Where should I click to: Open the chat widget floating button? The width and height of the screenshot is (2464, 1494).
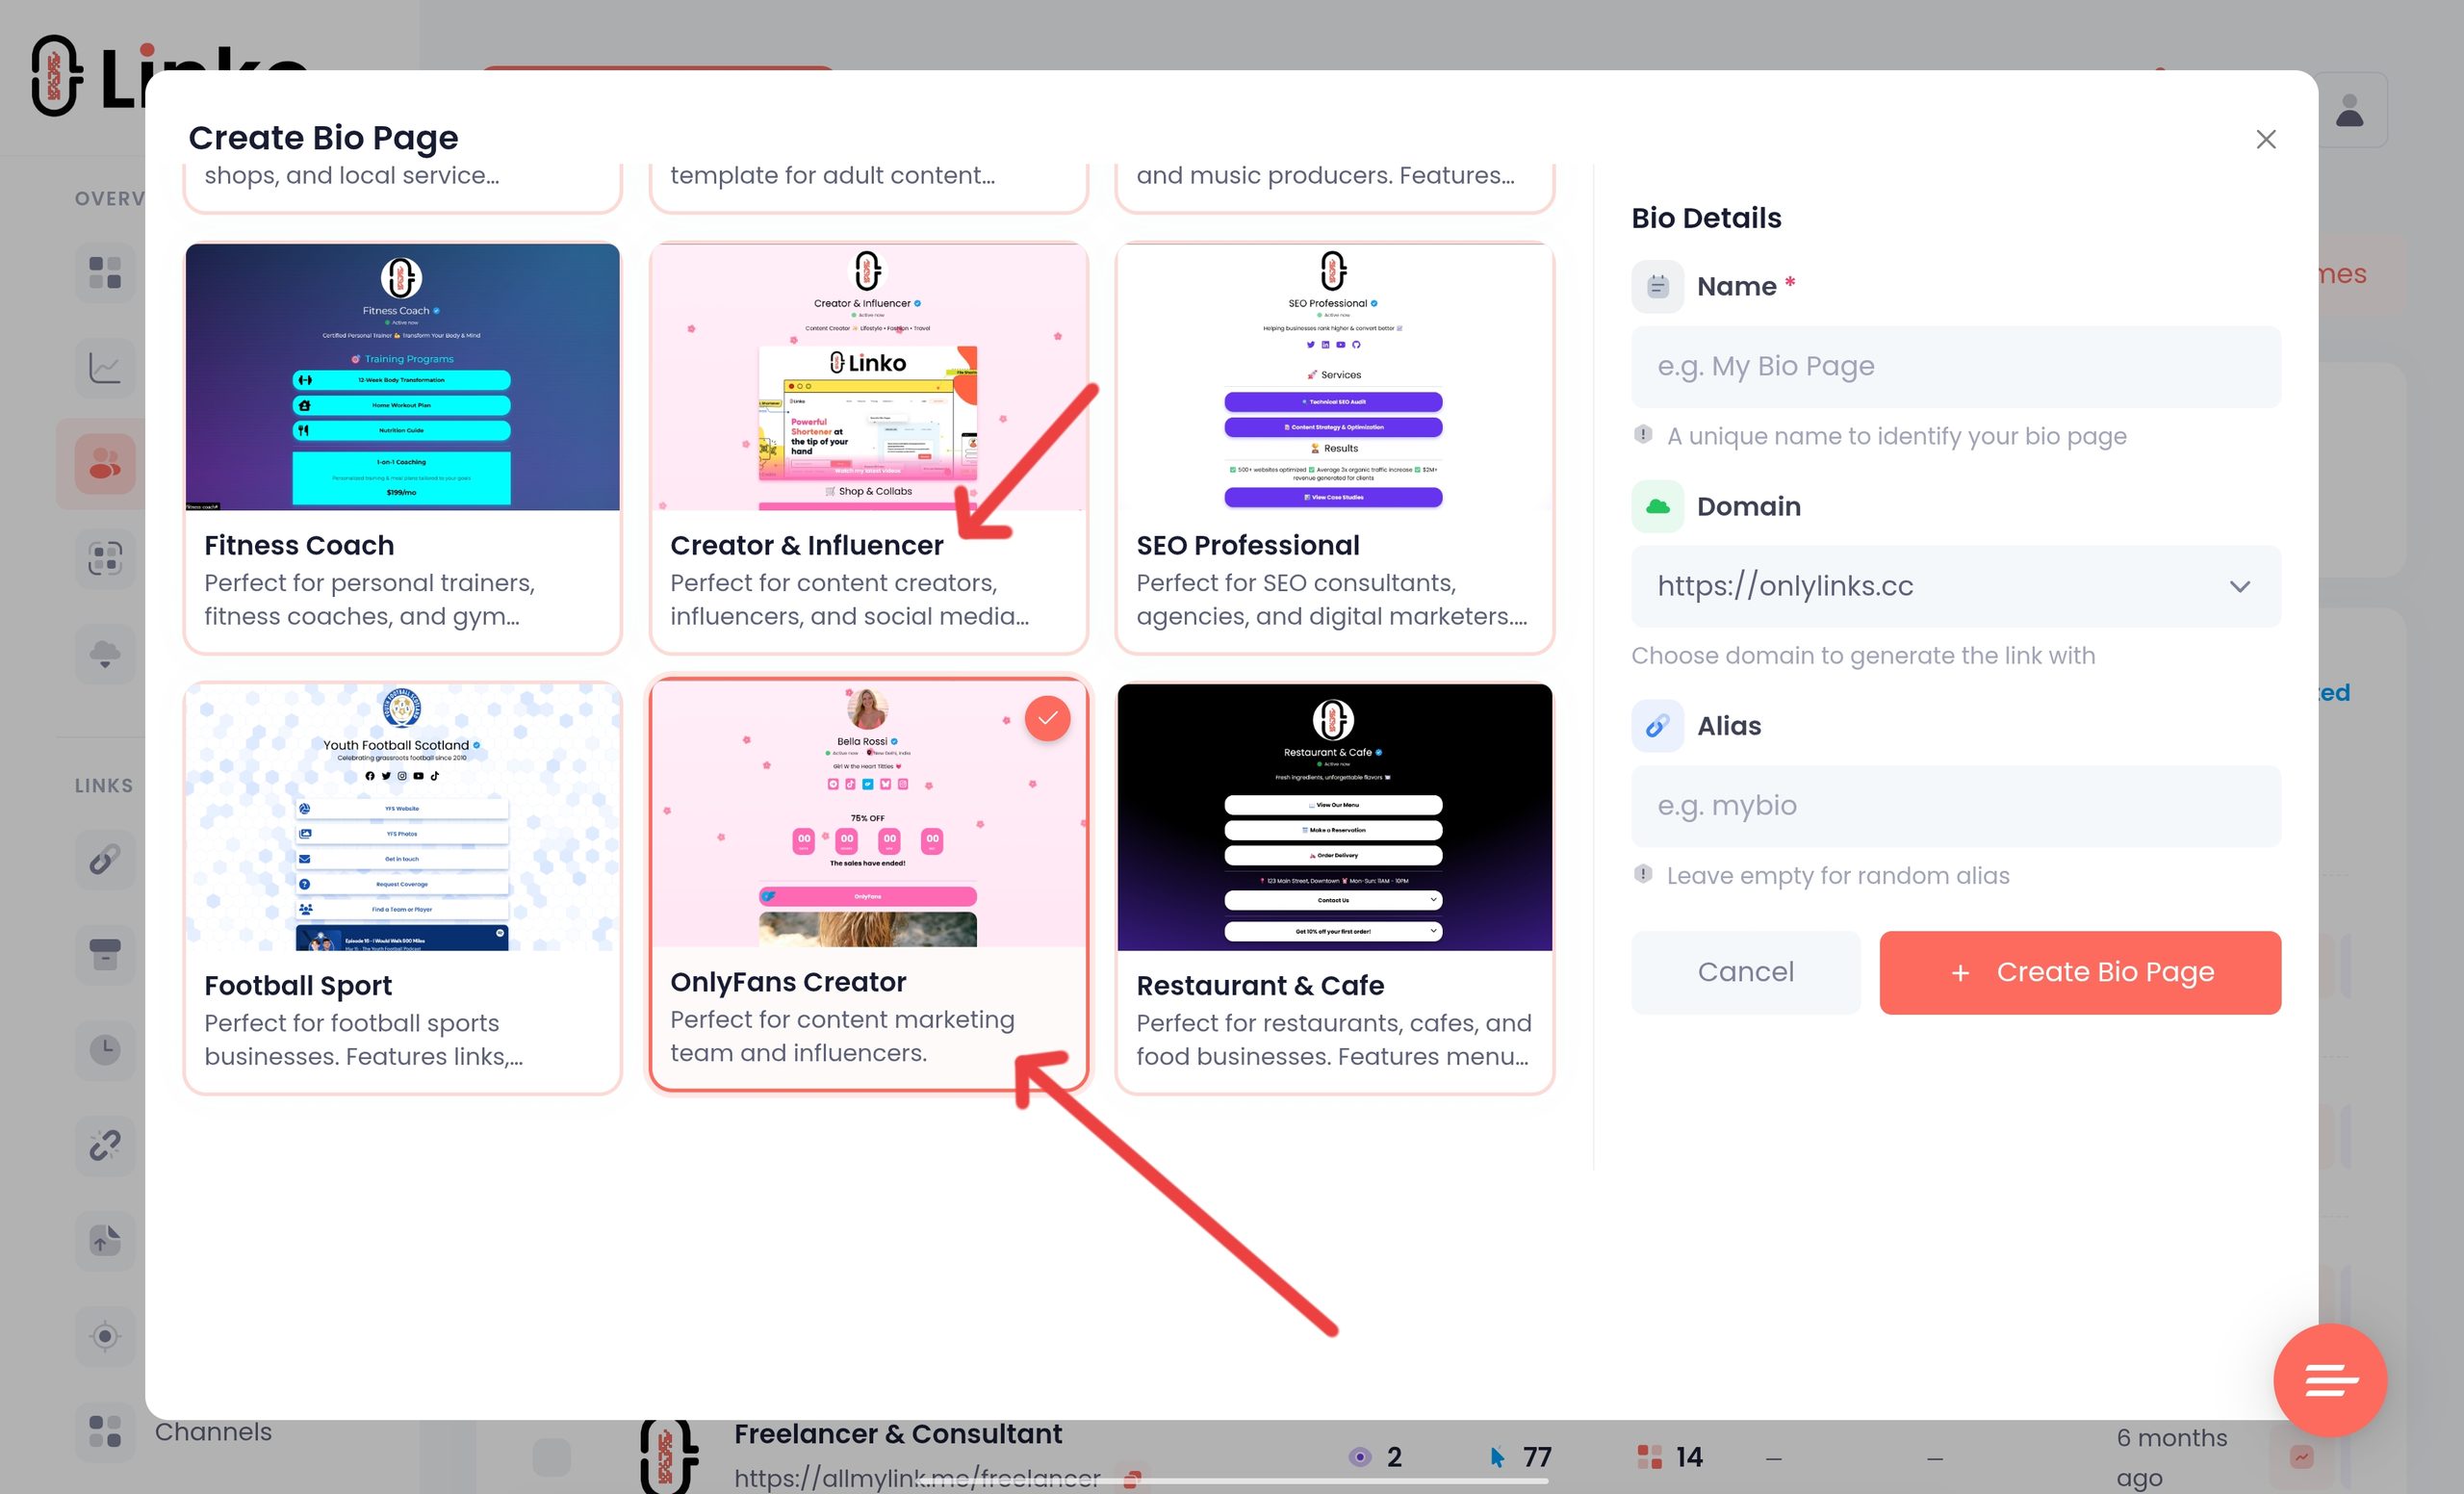point(2329,1380)
